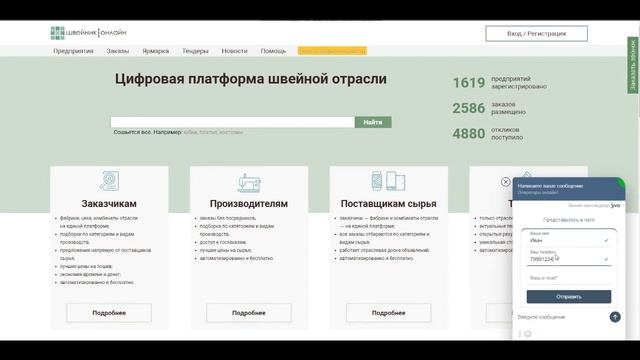Click the yellow highlighted navigation button
Screen dimensions: 640x360
(332, 51)
